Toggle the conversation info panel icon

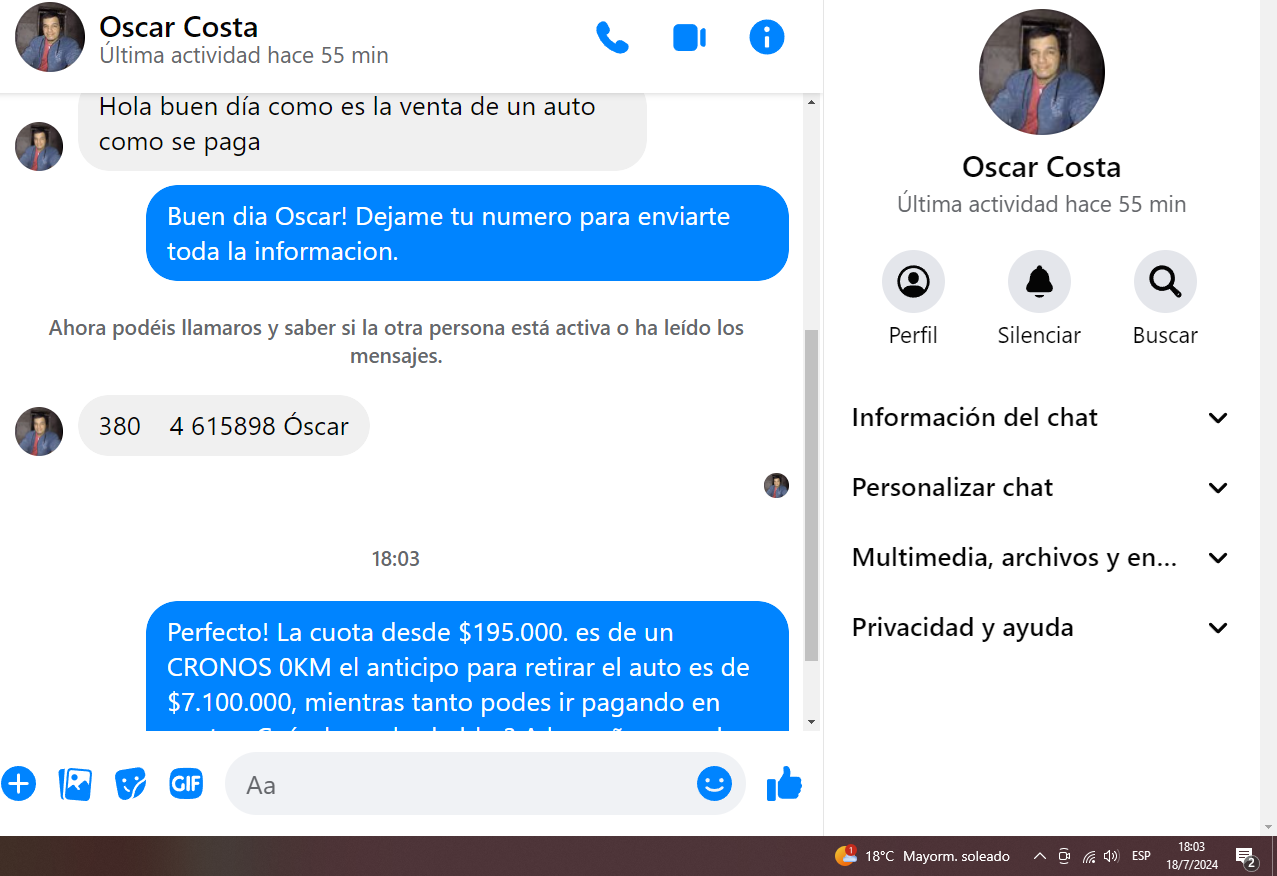pos(767,38)
